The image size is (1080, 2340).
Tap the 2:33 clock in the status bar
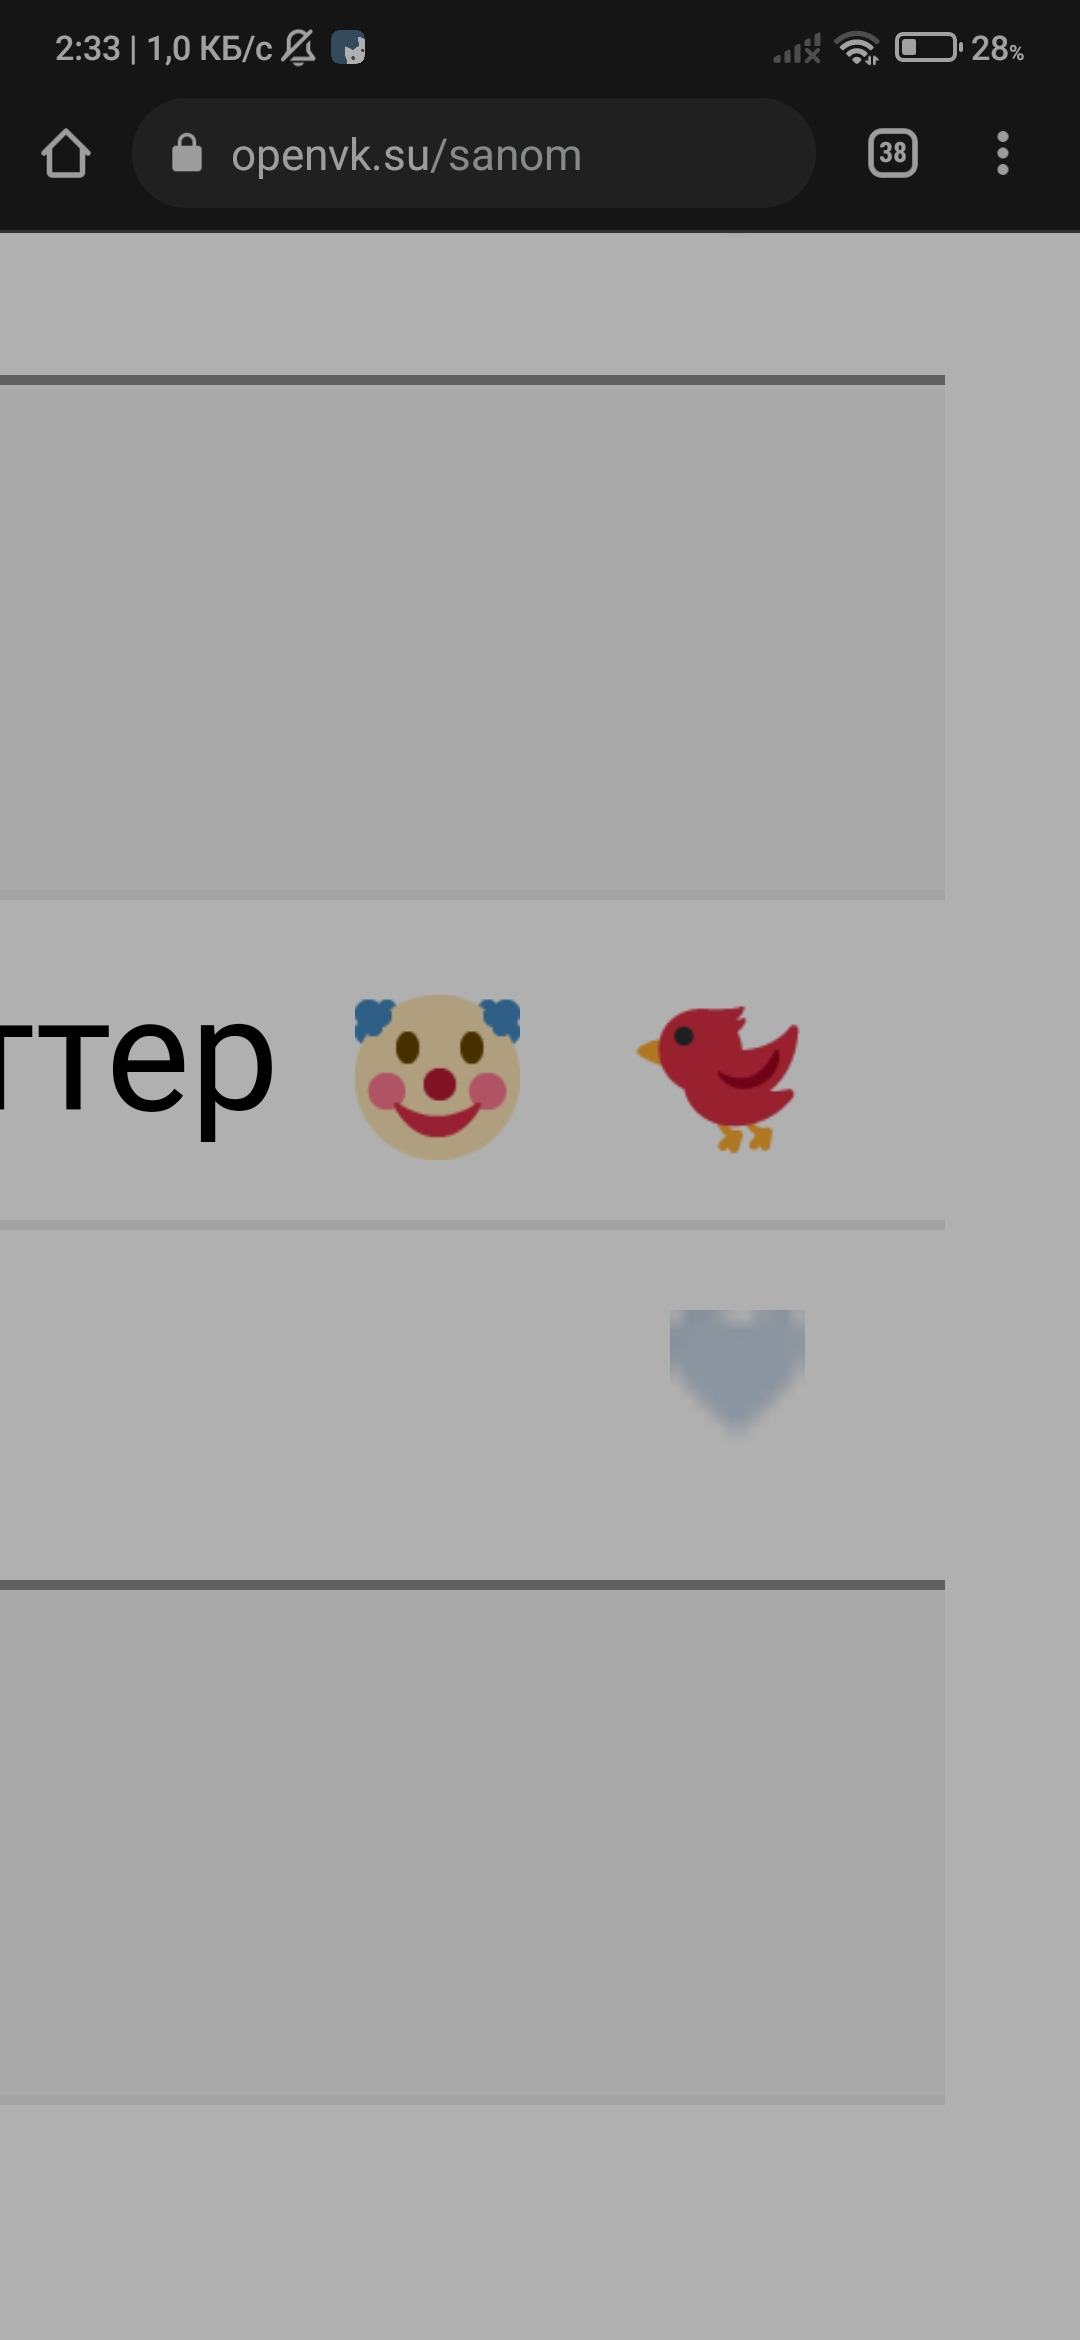pyautogui.click(x=87, y=48)
